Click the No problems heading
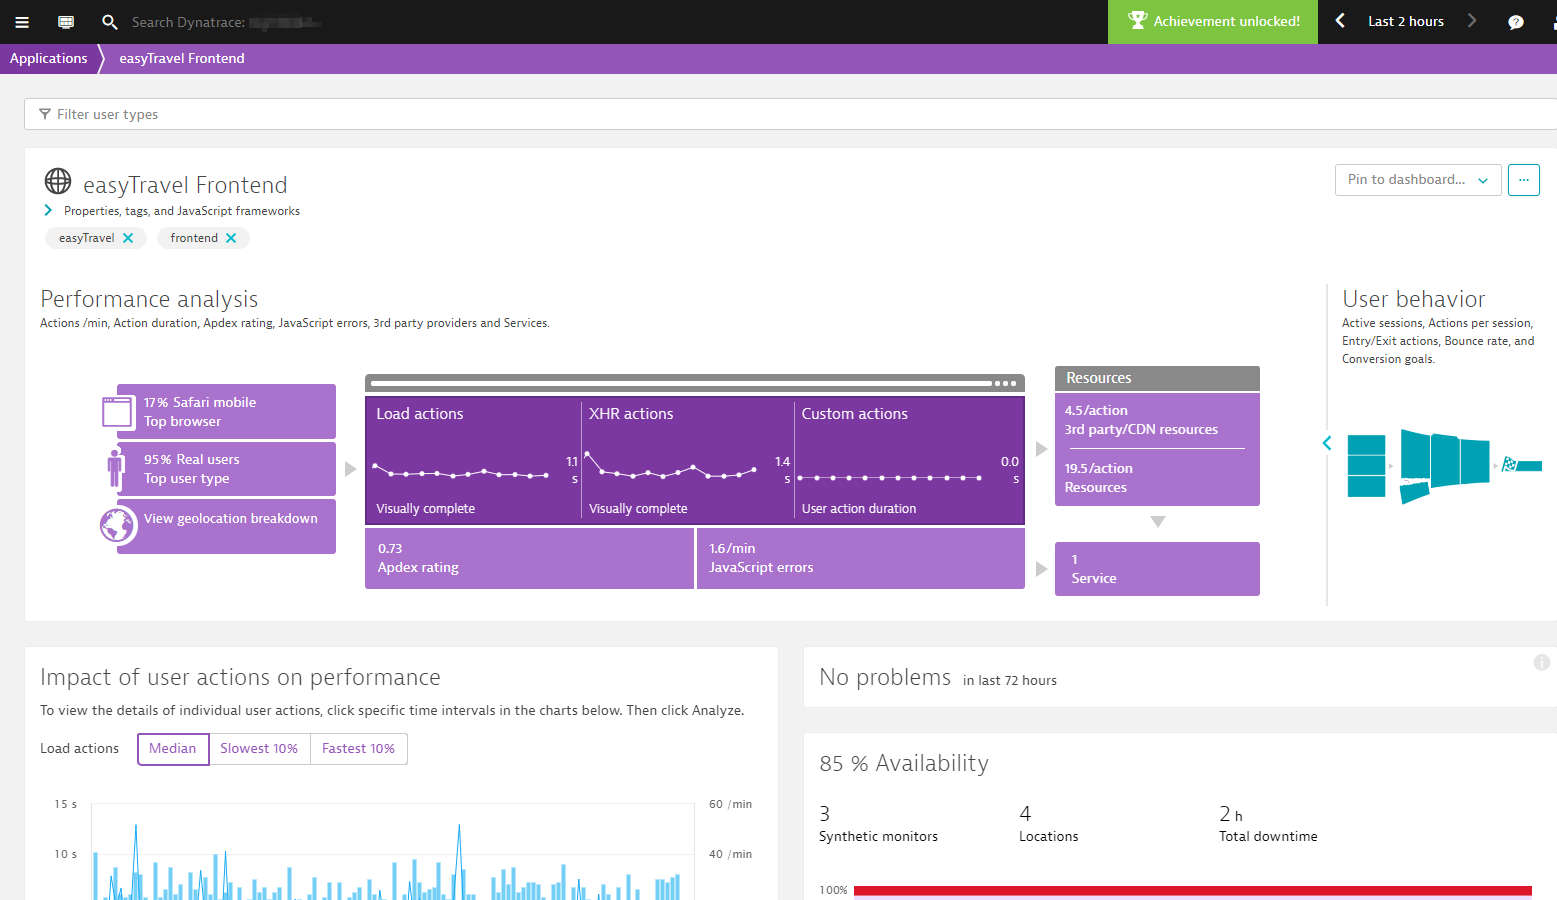Screen dimensions: 1557x900 pos(885,678)
